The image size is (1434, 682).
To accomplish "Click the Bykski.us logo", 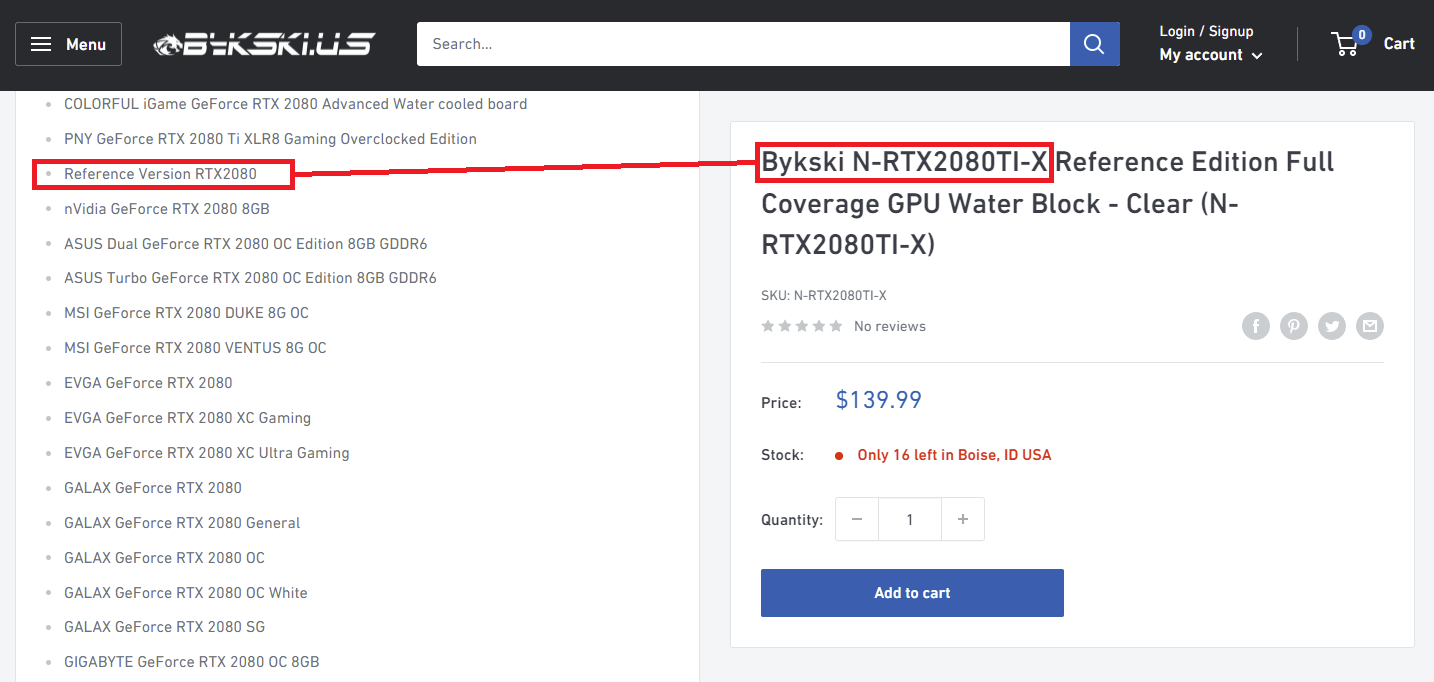I will click(264, 44).
